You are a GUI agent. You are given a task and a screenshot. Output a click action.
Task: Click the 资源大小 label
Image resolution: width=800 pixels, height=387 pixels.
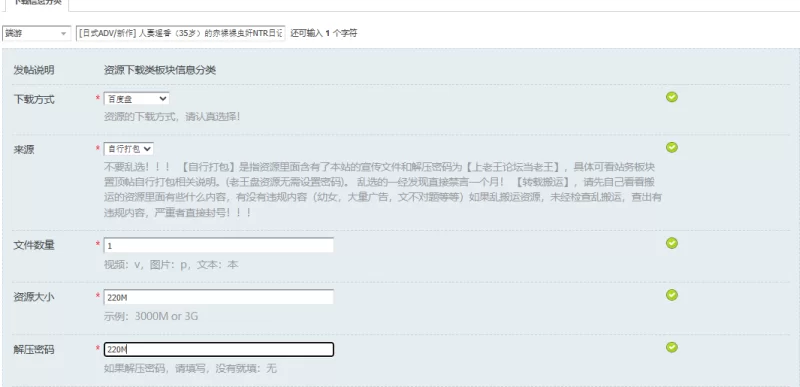pyautogui.click(x=34, y=297)
